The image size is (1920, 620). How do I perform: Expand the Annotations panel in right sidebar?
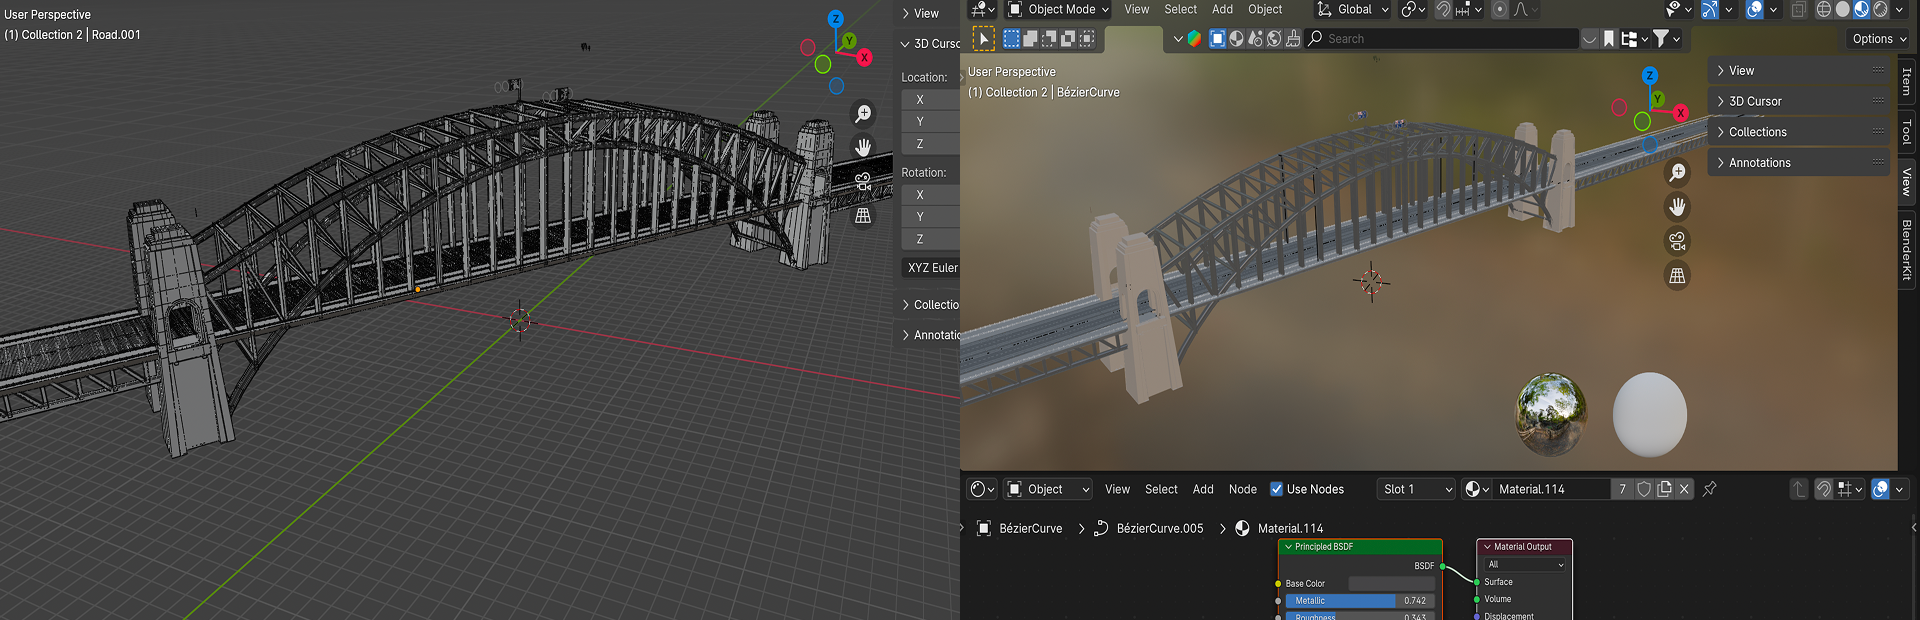tap(1798, 163)
